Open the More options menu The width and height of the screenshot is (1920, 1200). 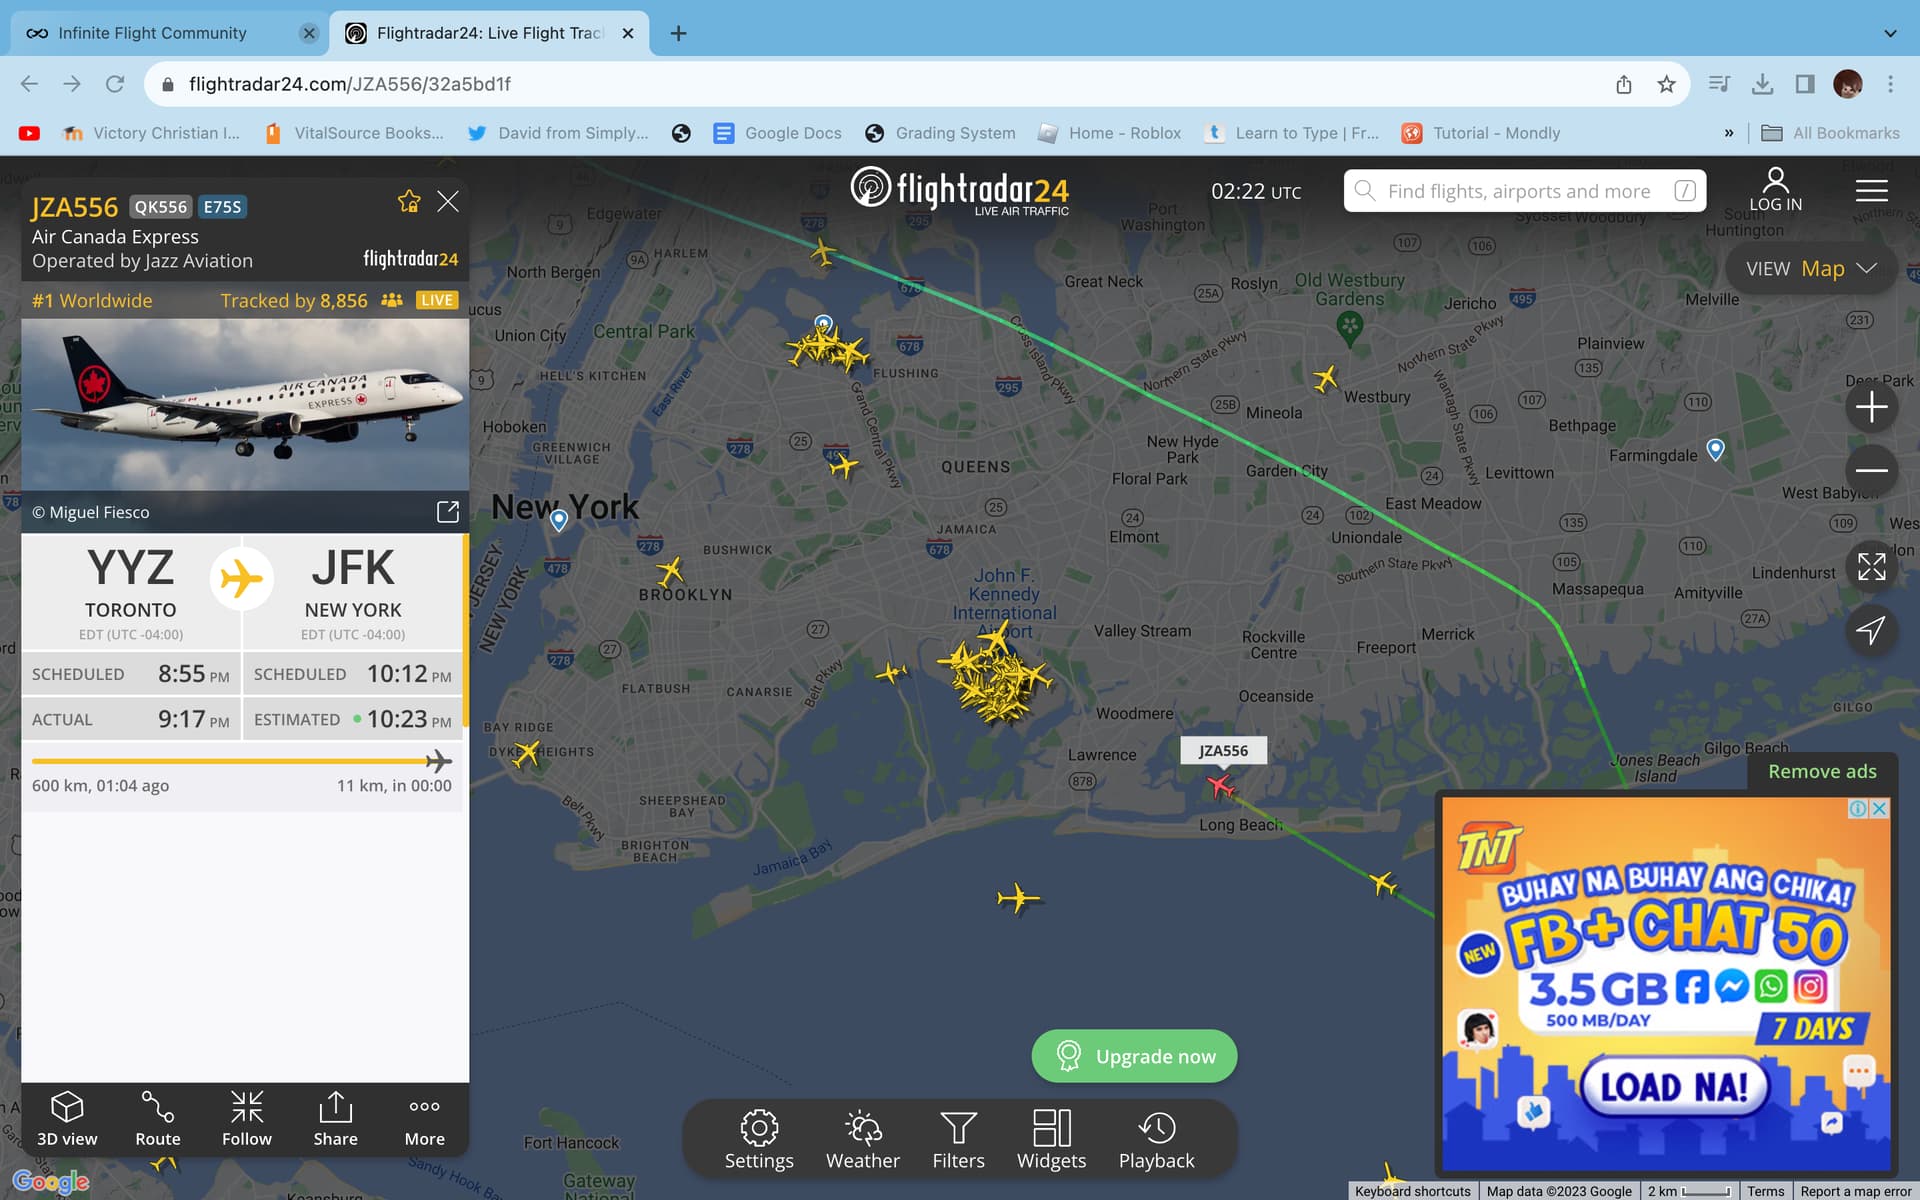click(424, 1119)
